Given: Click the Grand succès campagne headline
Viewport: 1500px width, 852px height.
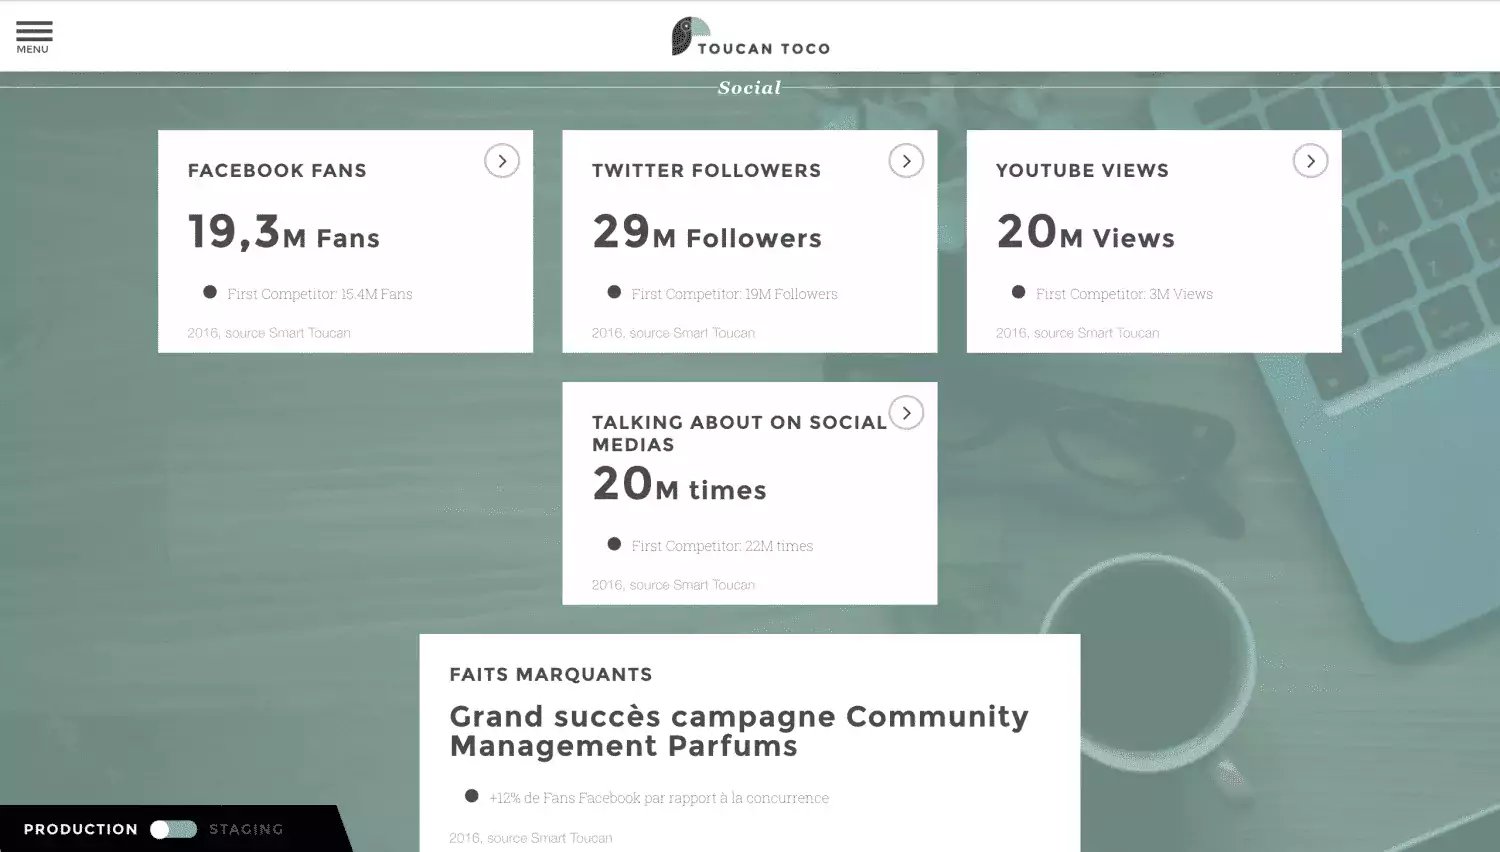Looking at the screenshot, I should [738, 731].
